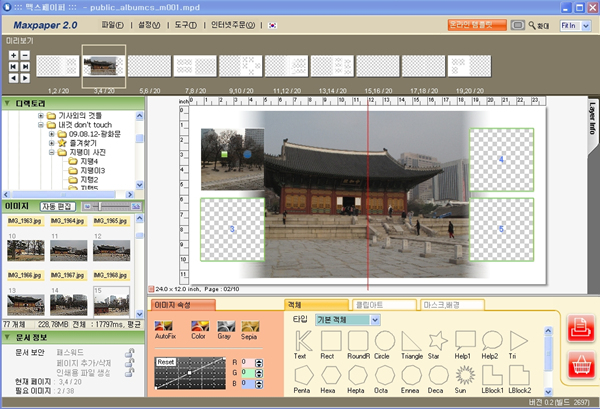Expand the 기사외의 것들 folder
The width and height of the screenshot is (600, 409).
click(41, 116)
